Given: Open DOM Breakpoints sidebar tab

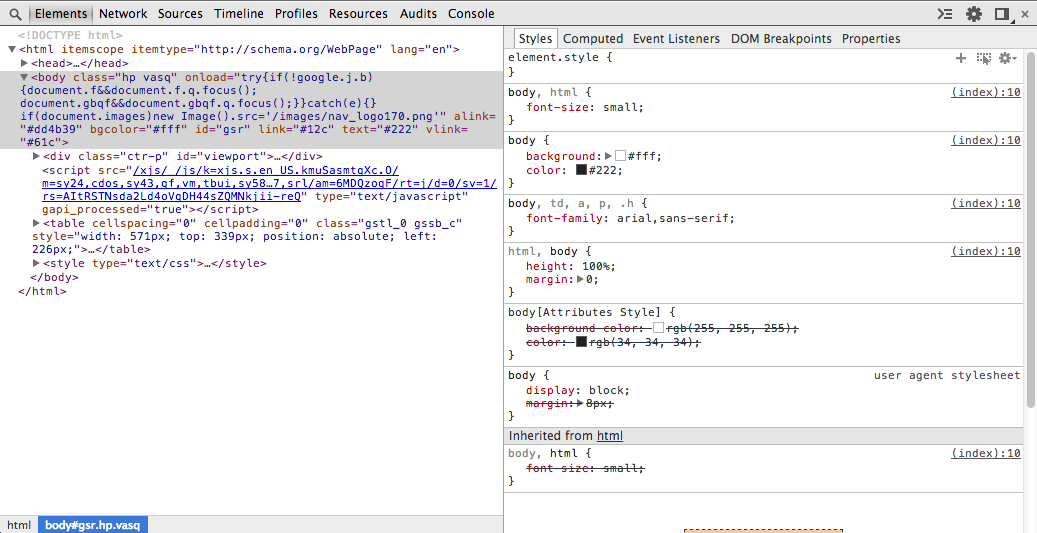Looking at the screenshot, I should pos(781,38).
